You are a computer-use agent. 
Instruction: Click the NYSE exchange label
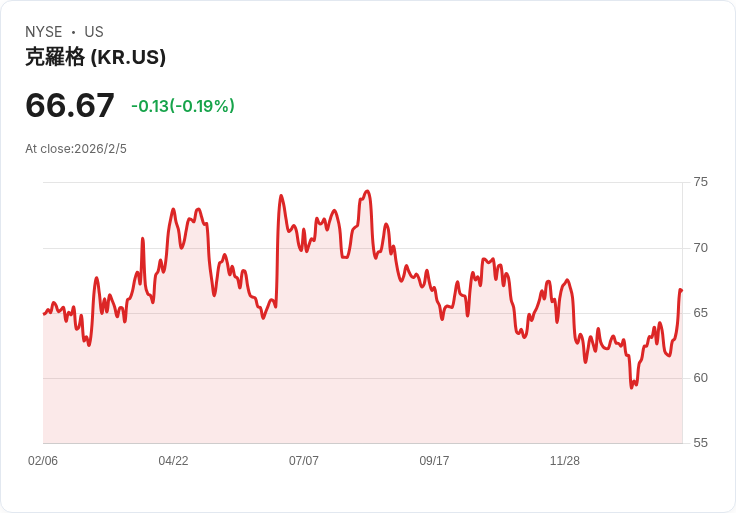(x=44, y=32)
